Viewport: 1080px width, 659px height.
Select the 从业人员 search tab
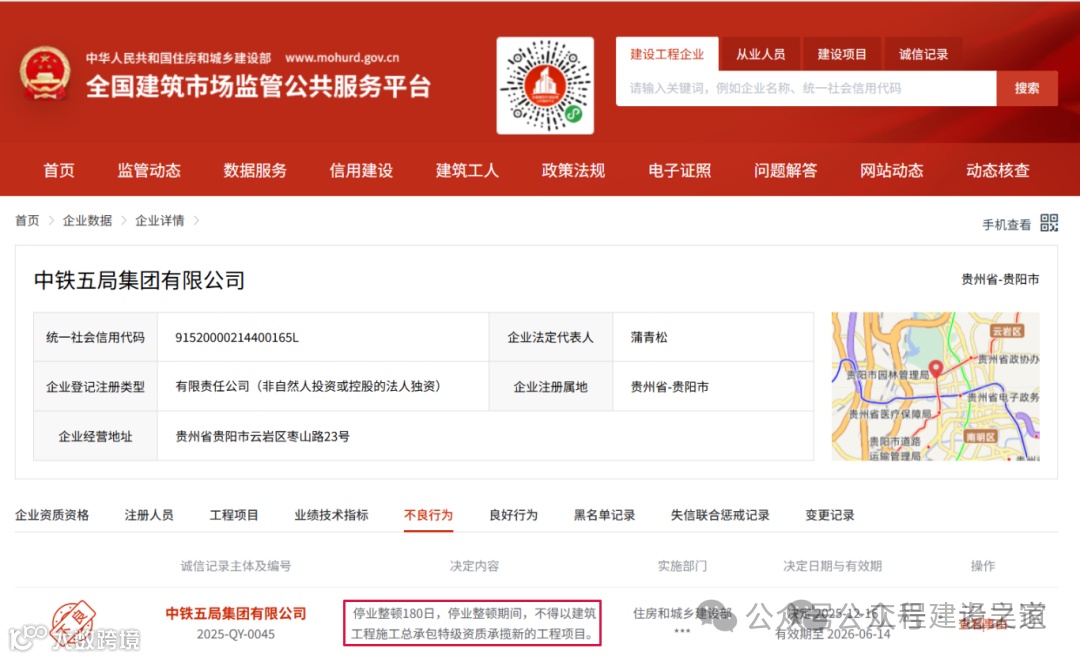click(760, 54)
